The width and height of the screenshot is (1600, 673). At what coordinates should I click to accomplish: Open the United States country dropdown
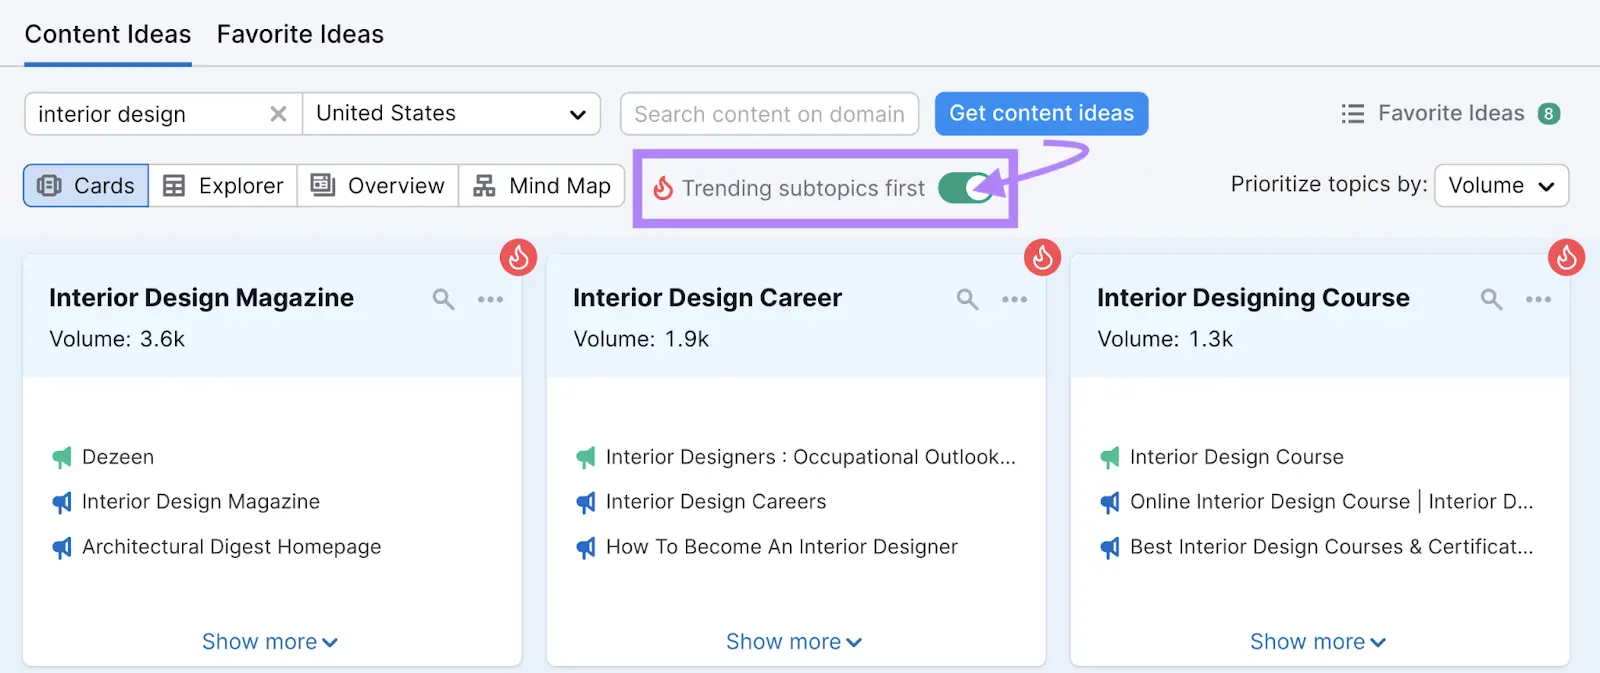click(x=451, y=114)
